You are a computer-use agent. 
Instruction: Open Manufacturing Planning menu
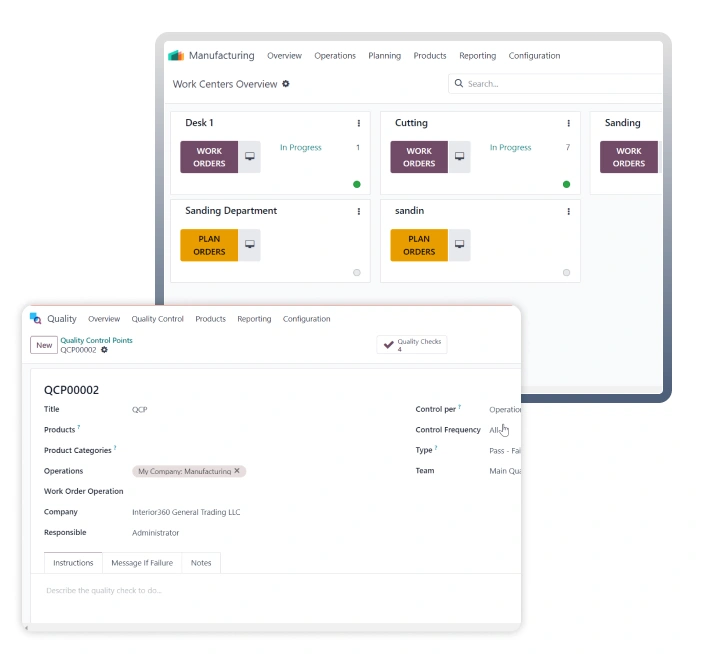[385, 56]
